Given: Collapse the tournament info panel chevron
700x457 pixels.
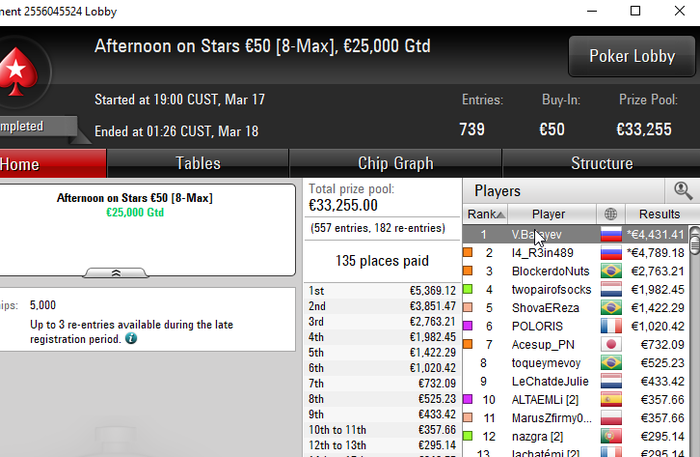Looking at the screenshot, I should [x=116, y=273].
